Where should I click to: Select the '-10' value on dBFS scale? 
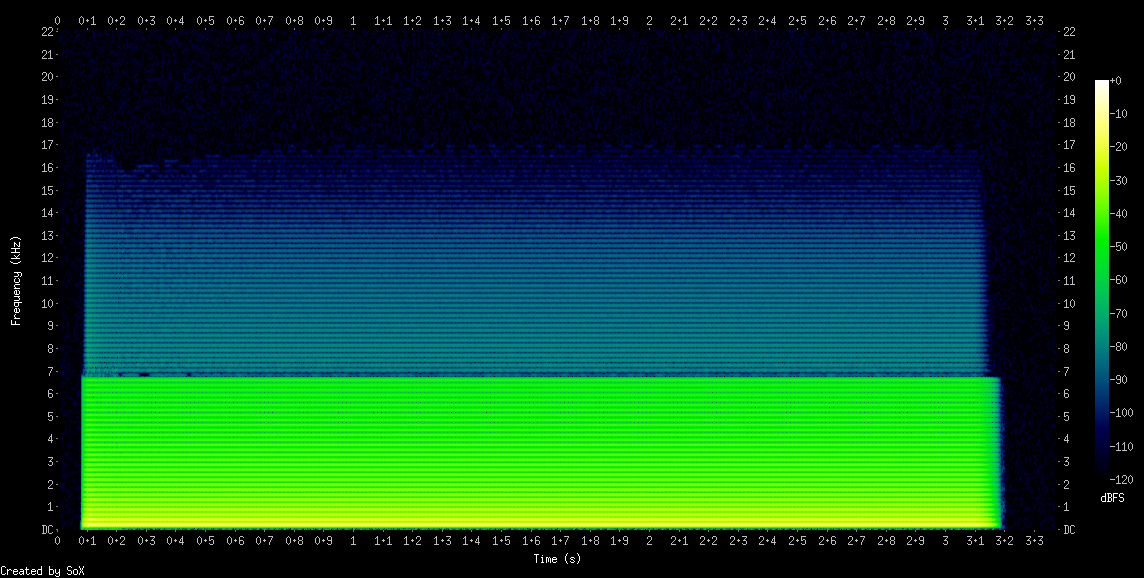(1118, 114)
